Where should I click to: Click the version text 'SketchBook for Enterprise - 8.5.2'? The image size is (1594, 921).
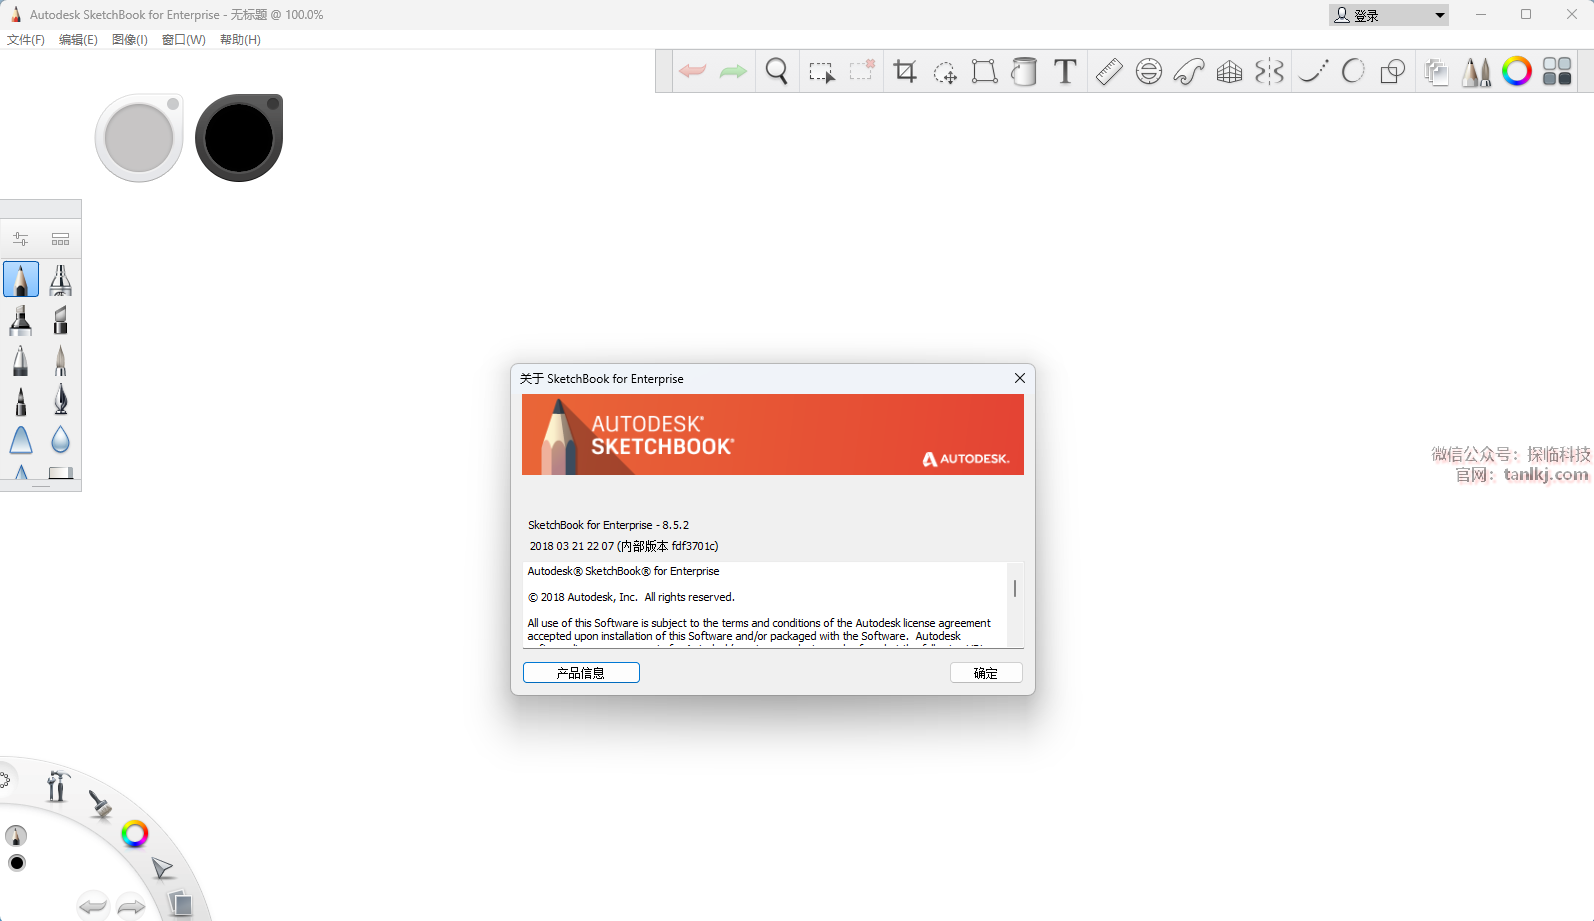608,525
